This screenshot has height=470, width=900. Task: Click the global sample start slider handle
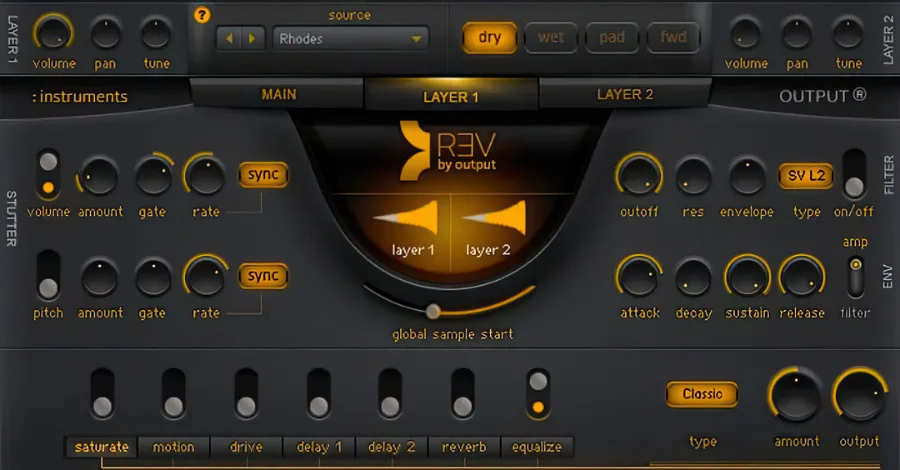click(x=433, y=312)
